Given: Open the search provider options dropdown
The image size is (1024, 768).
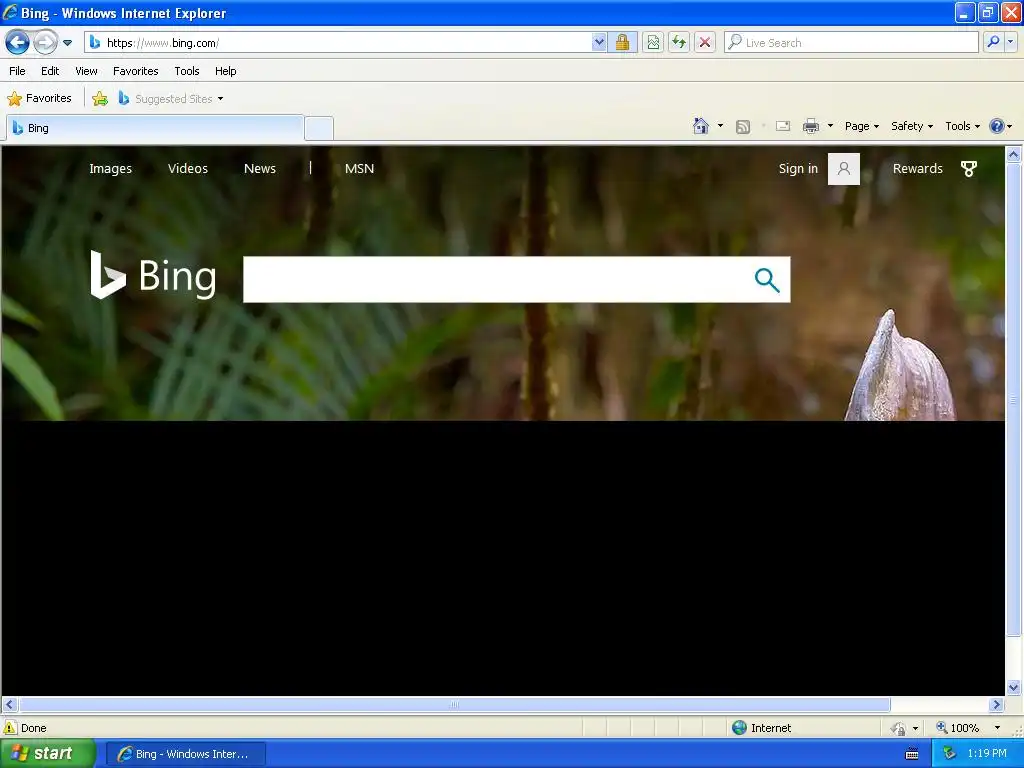Looking at the screenshot, I should [x=1011, y=42].
